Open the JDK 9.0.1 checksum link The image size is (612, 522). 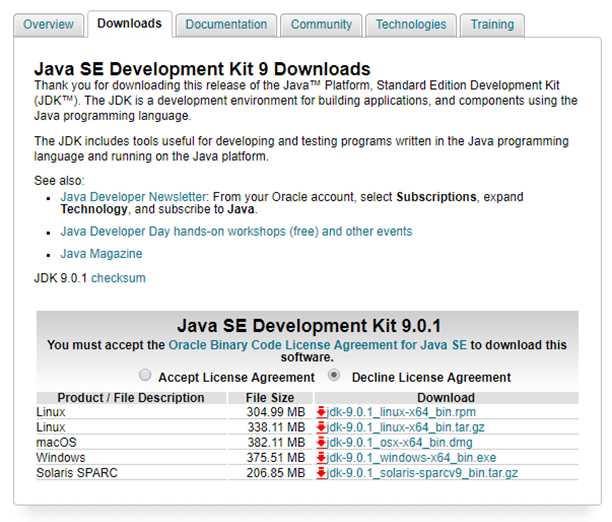click(118, 278)
